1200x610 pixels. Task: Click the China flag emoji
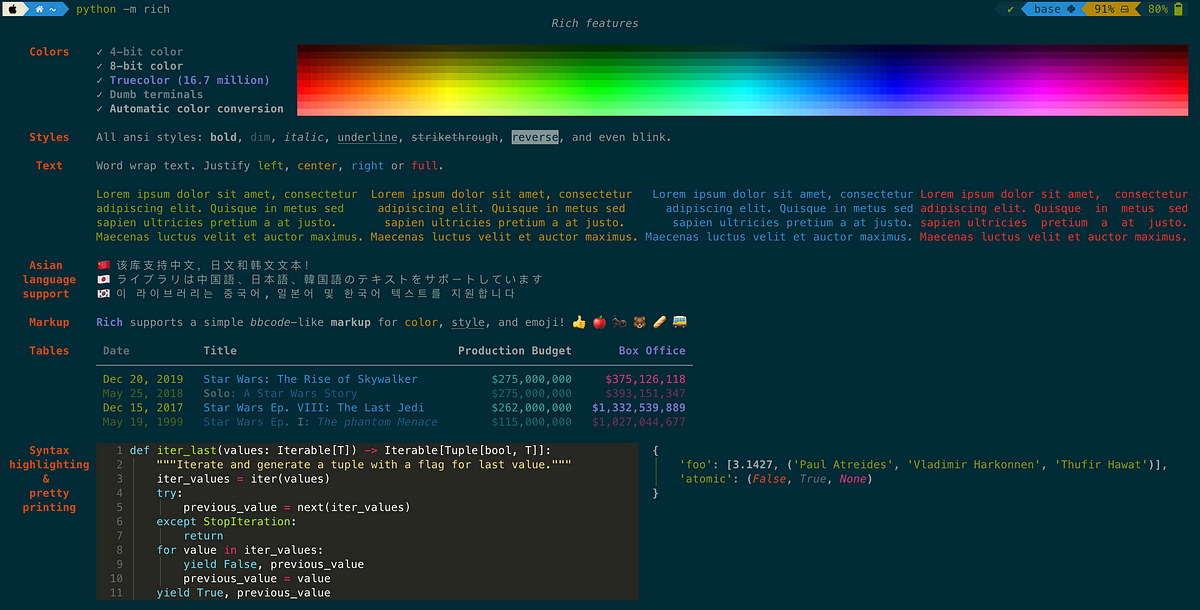(x=103, y=266)
